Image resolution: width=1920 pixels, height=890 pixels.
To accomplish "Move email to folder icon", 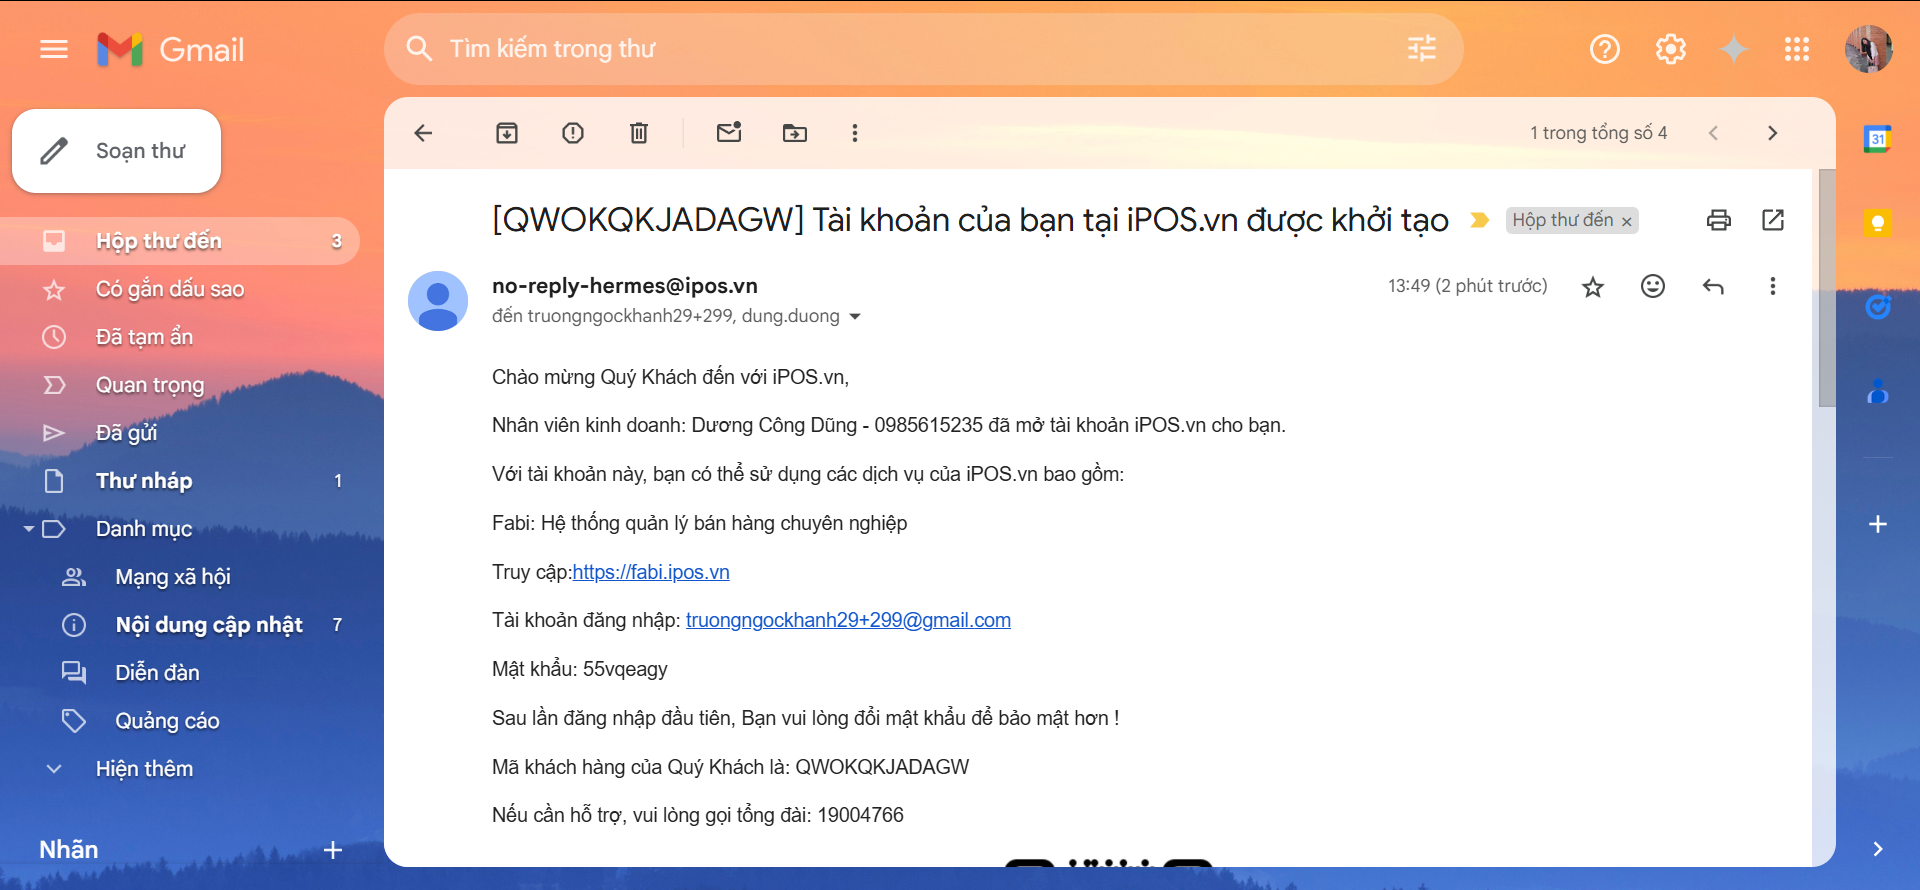I will click(795, 133).
